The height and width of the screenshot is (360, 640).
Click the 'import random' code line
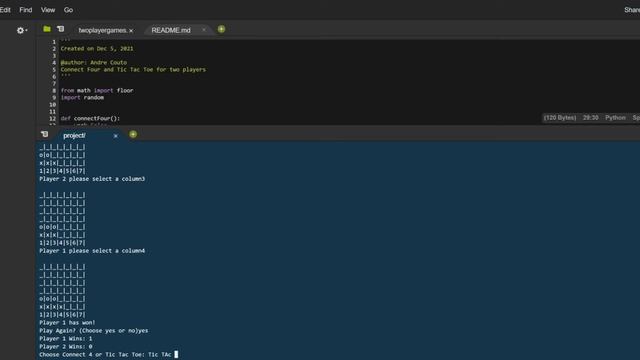(82, 98)
